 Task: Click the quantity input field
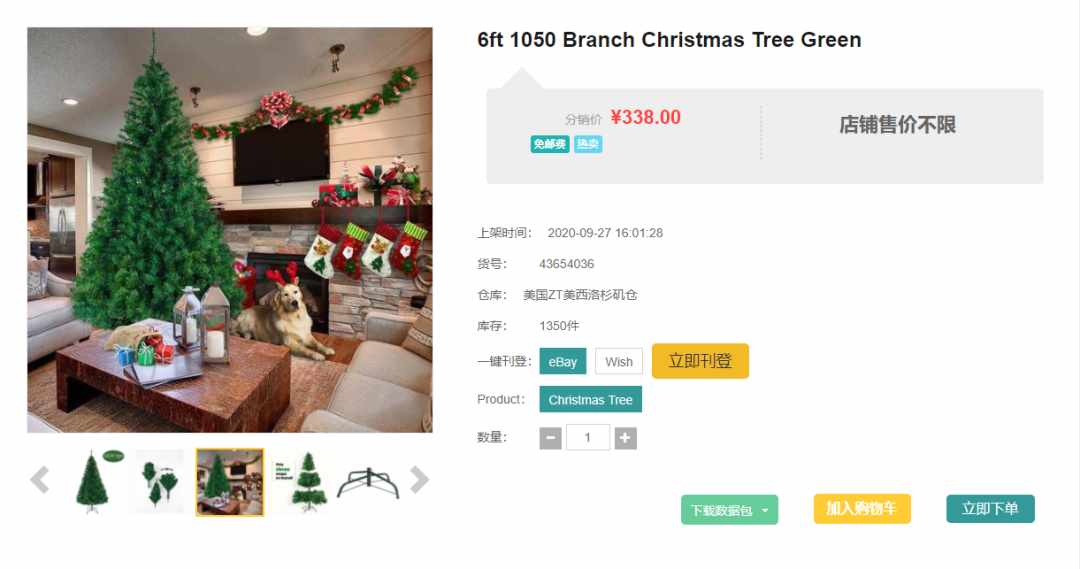click(588, 437)
